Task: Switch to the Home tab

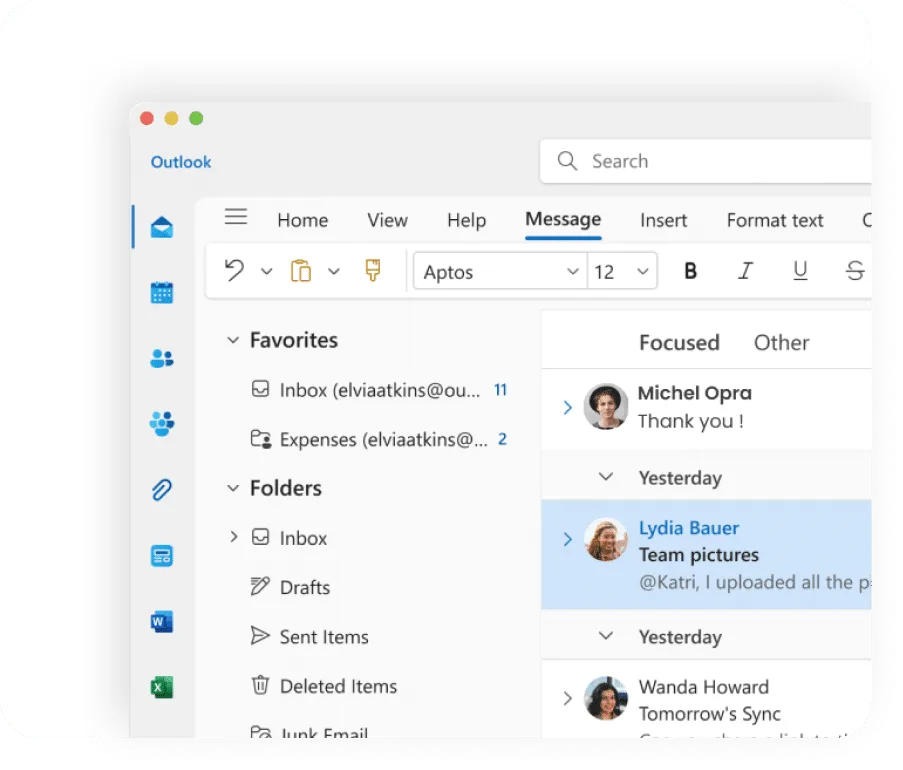Action: (302, 220)
